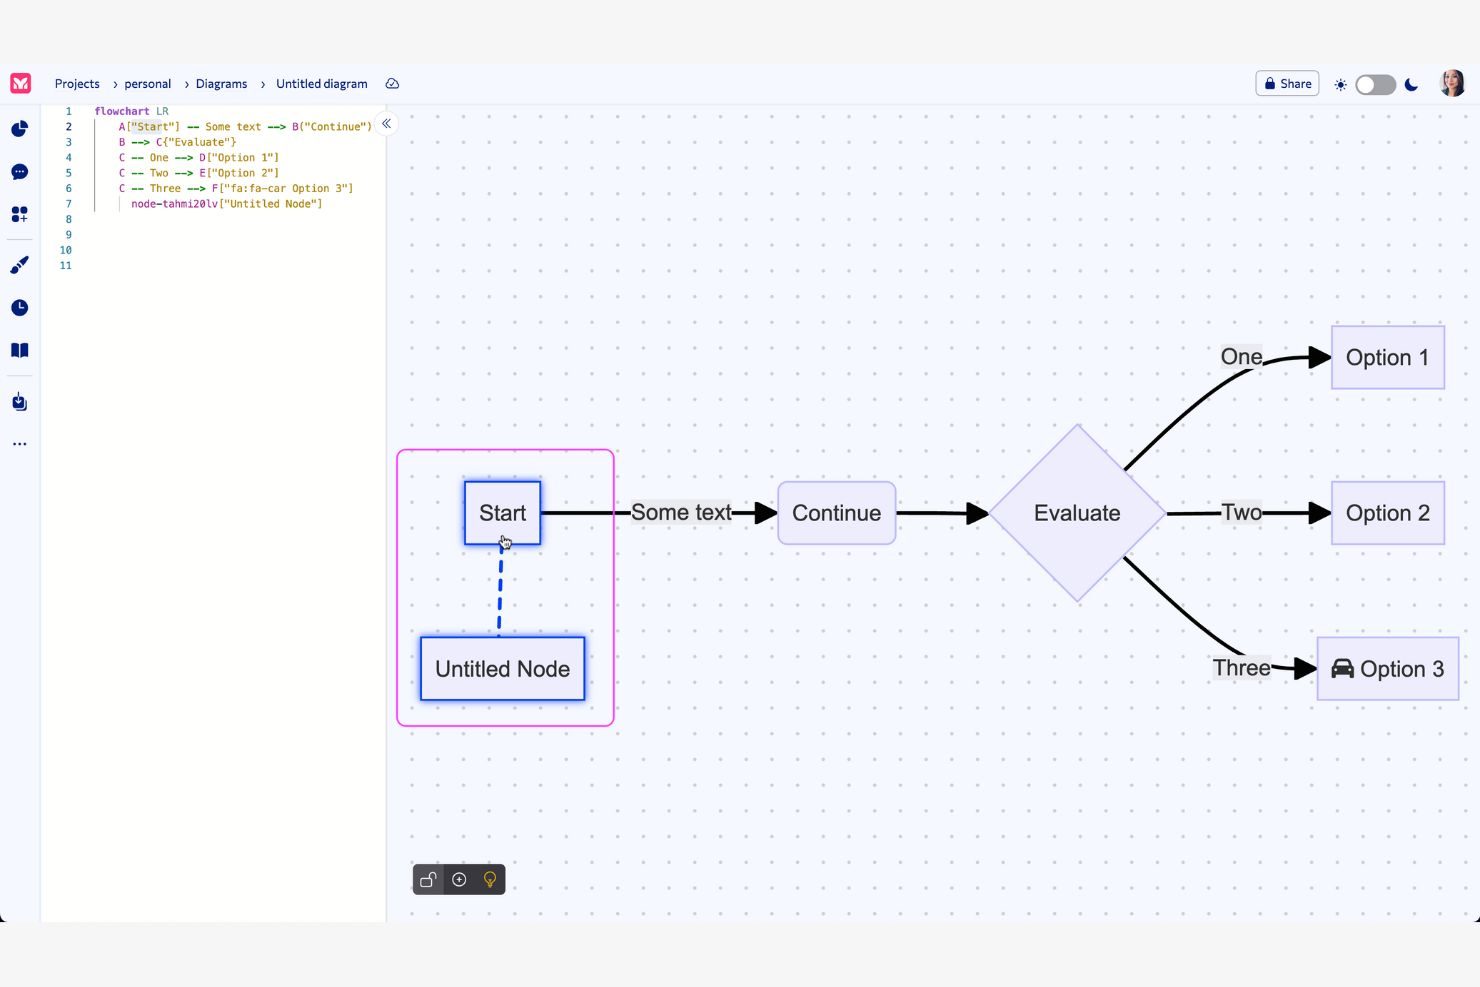Viewport: 1480px width, 987px height.
Task: Lock the canvas with the padlock toggle
Action: (x=428, y=879)
